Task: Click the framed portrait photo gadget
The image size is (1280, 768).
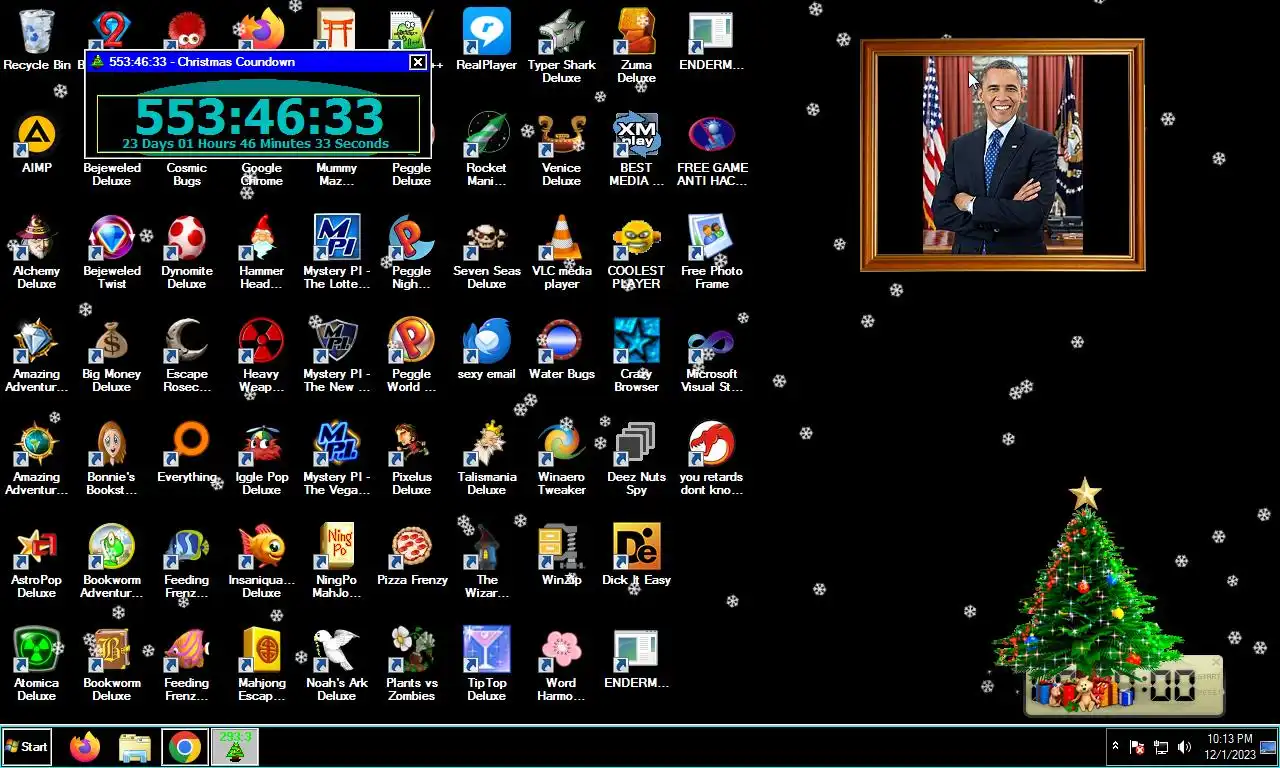Action: [x=1002, y=155]
